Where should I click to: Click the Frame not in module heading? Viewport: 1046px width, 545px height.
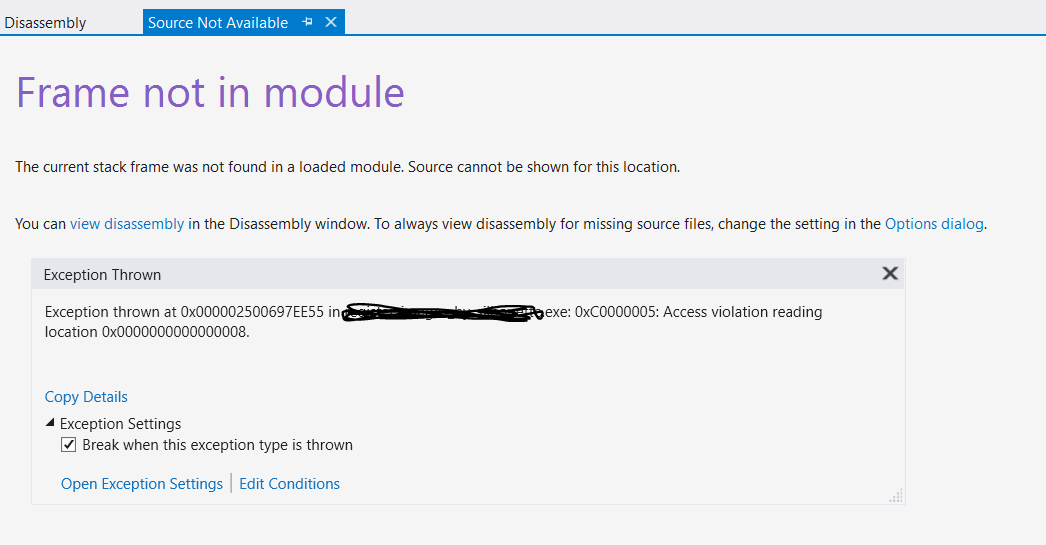210,92
